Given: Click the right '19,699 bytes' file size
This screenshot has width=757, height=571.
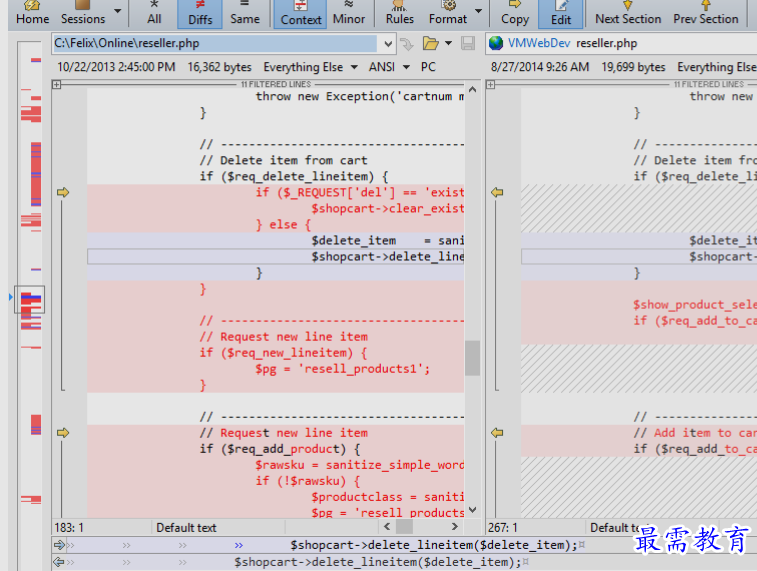Looking at the screenshot, I should tap(633, 67).
